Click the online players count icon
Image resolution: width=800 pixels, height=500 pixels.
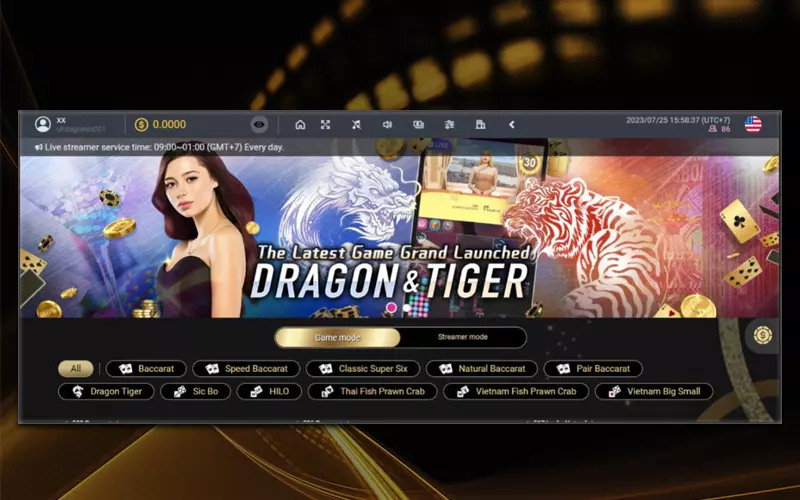coord(712,130)
